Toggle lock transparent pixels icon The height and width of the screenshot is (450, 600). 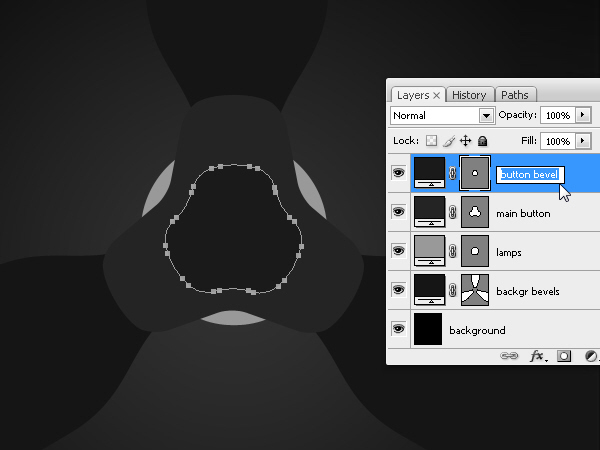coord(431,141)
